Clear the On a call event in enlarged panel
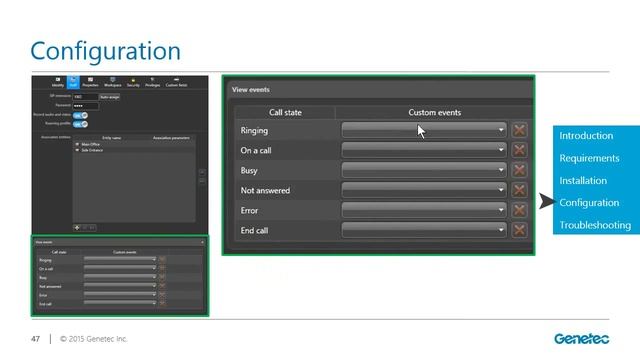Viewport: 640px width, 360px height. (519, 150)
